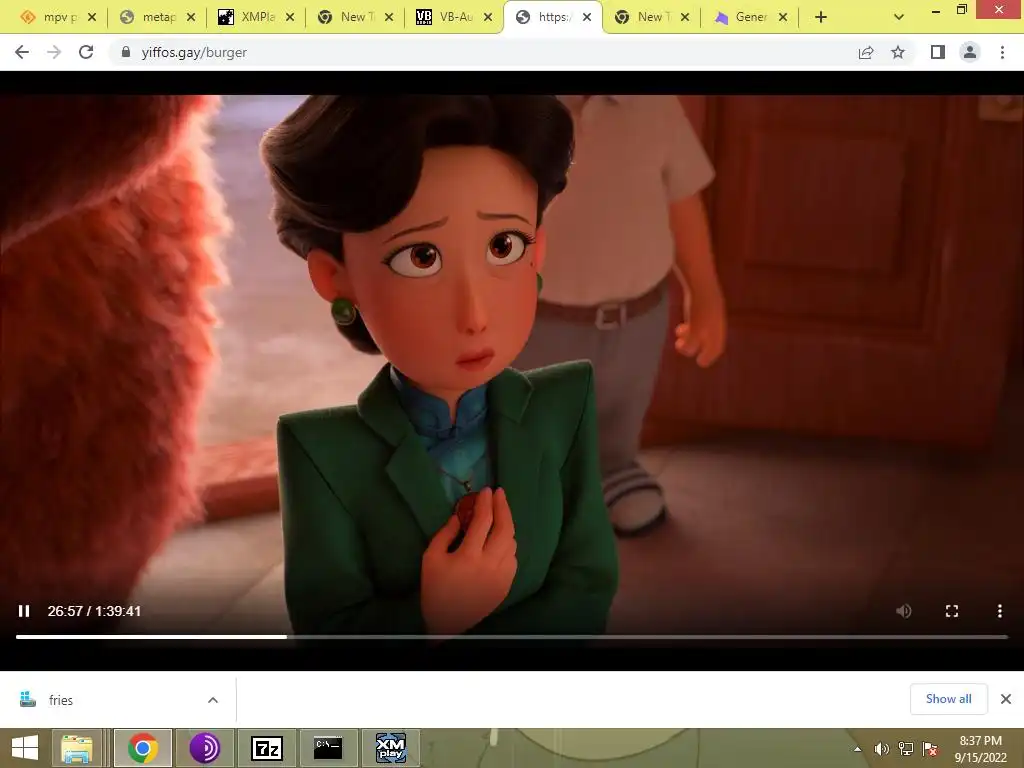This screenshot has width=1024, height=768.
Task: Seek on the video progress bar
Action: [512, 636]
